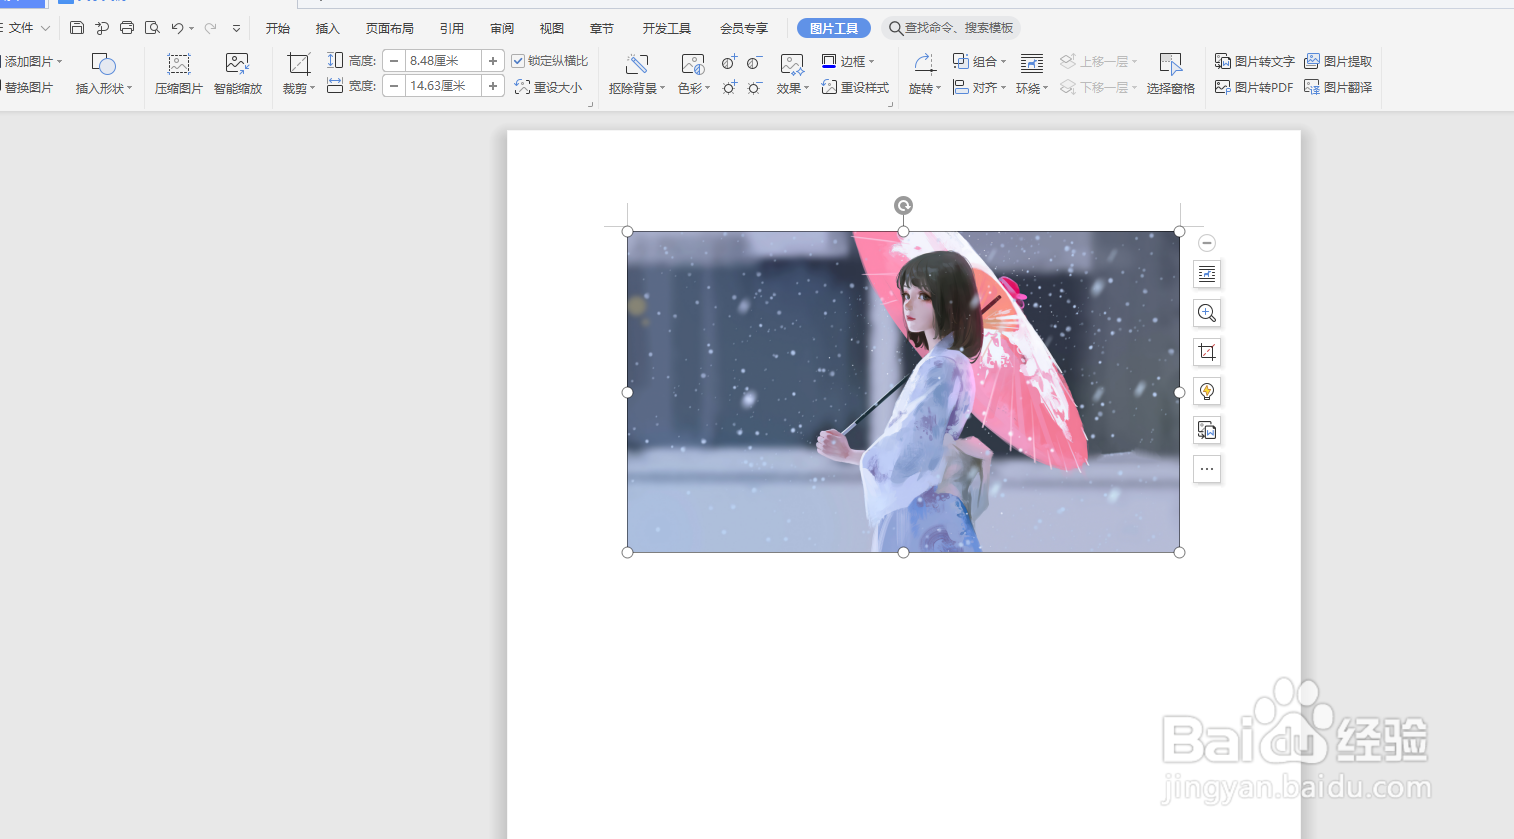Decrease height with minus button
The image size is (1514, 839).
click(394, 61)
